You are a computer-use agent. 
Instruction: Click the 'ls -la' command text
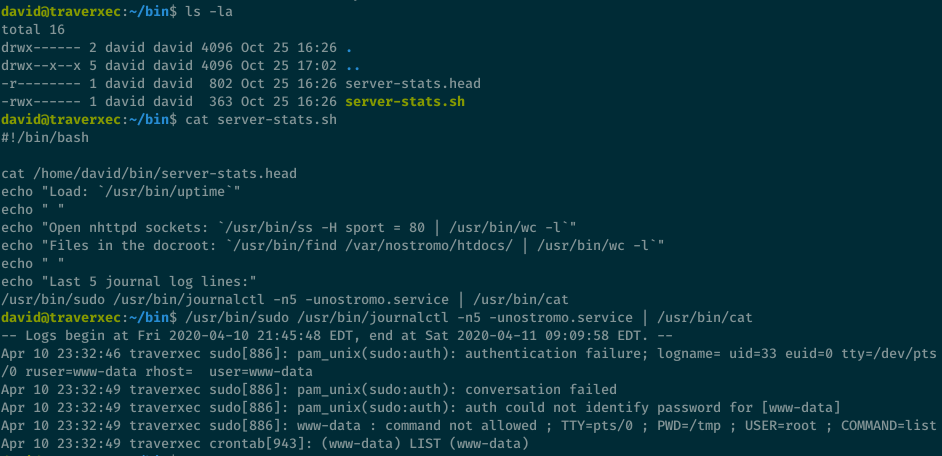coord(206,10)
